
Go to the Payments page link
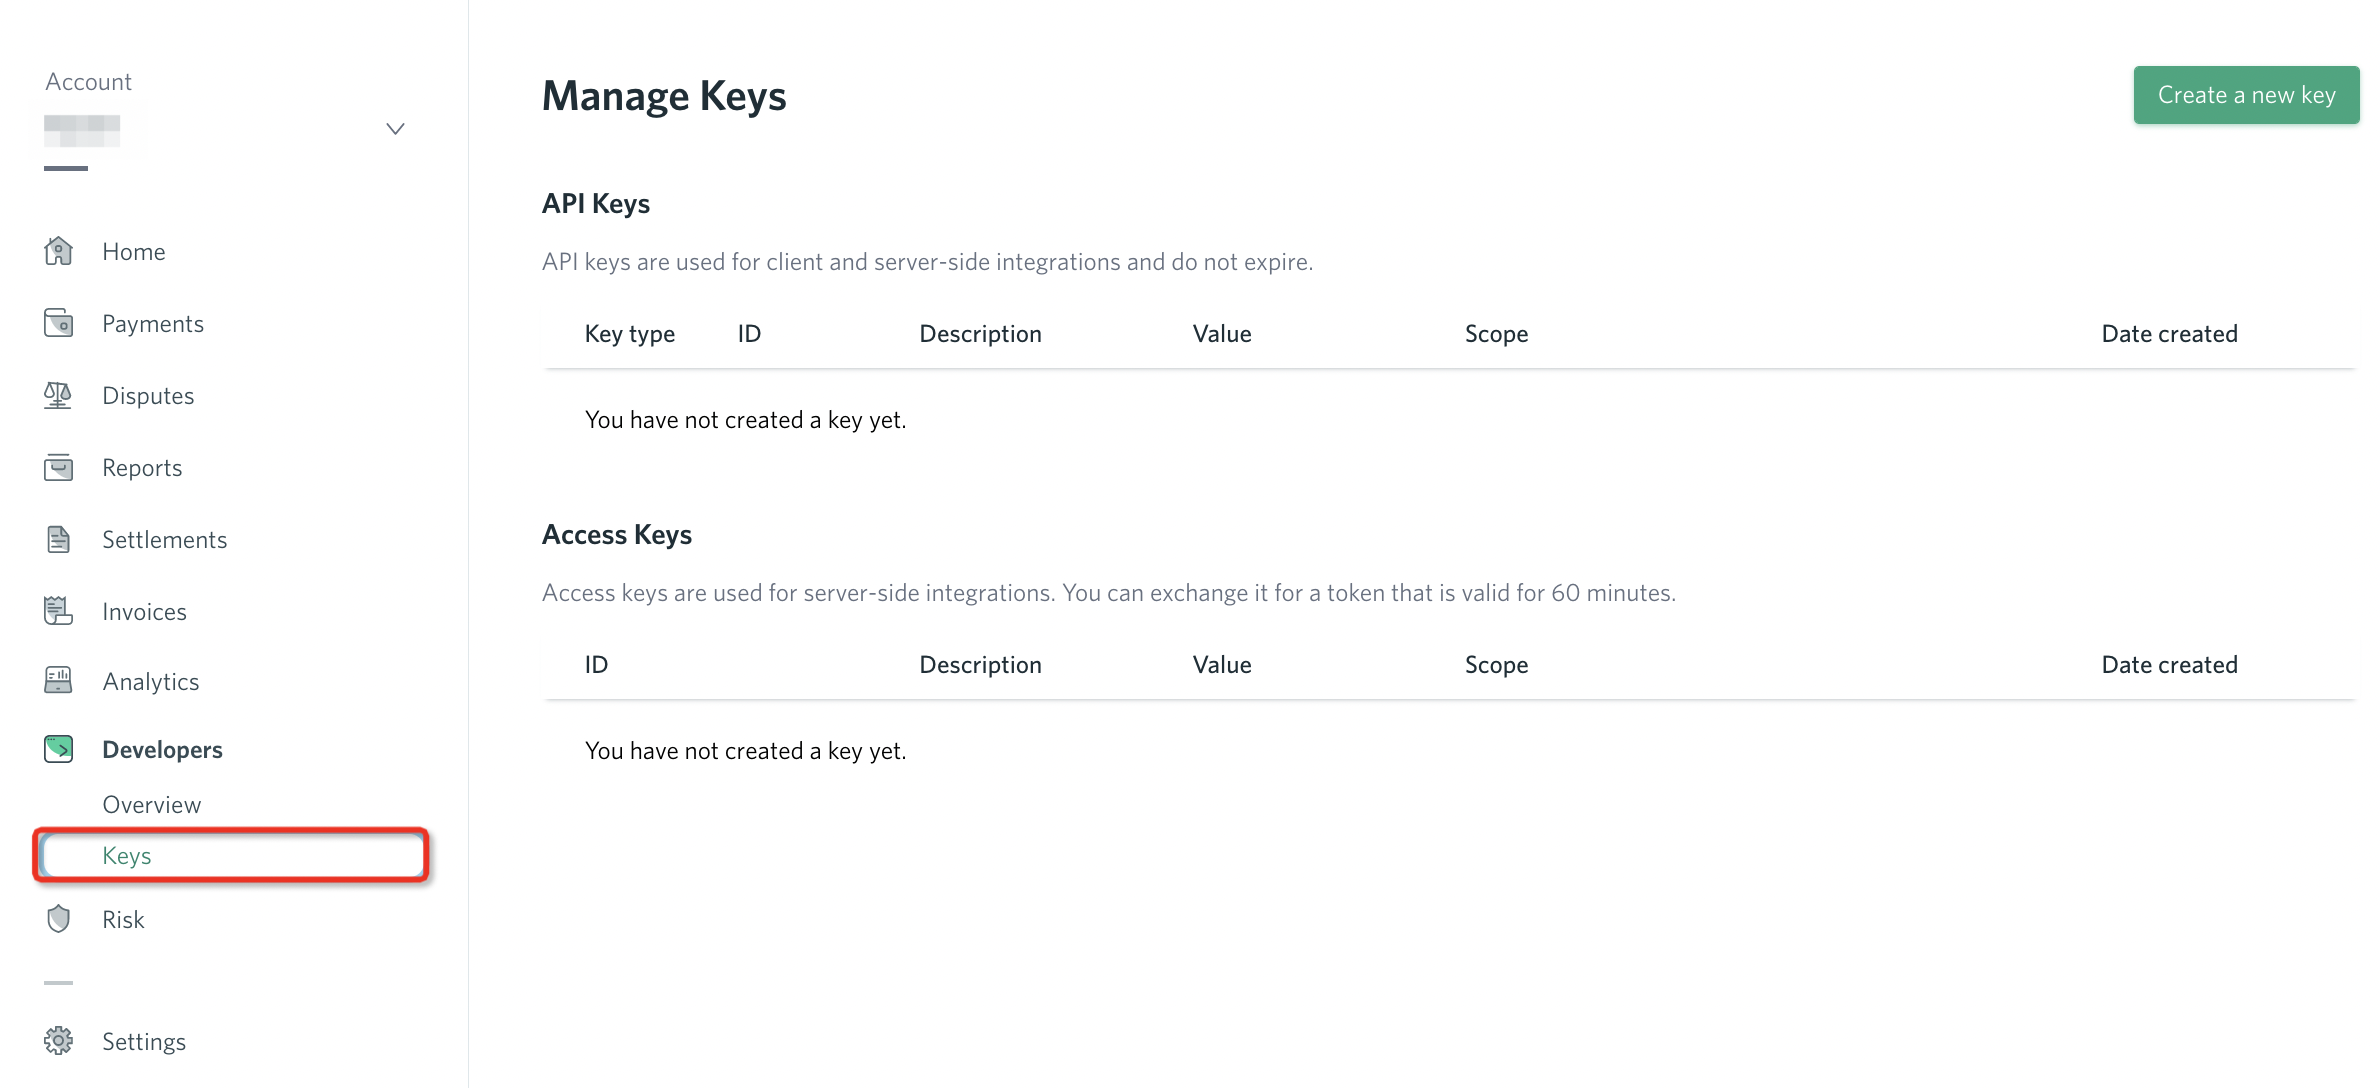click(153, 324)
